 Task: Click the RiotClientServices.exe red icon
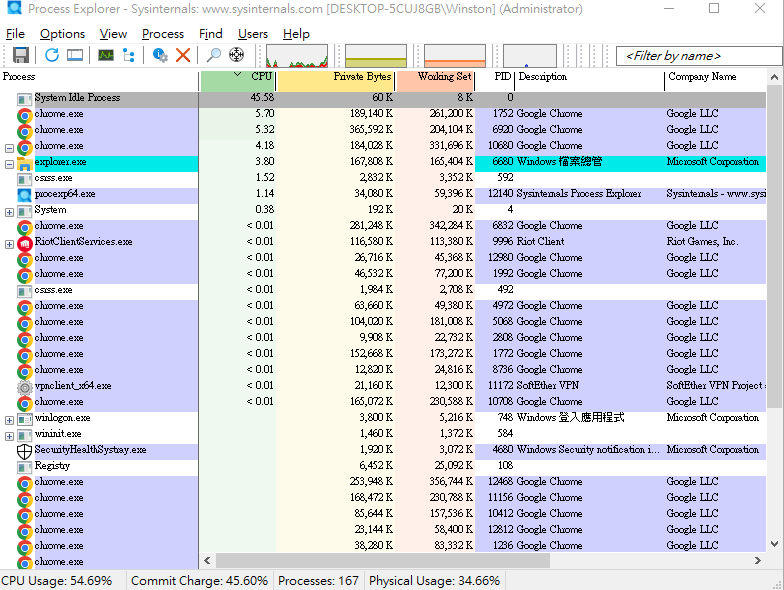(24, 244)
